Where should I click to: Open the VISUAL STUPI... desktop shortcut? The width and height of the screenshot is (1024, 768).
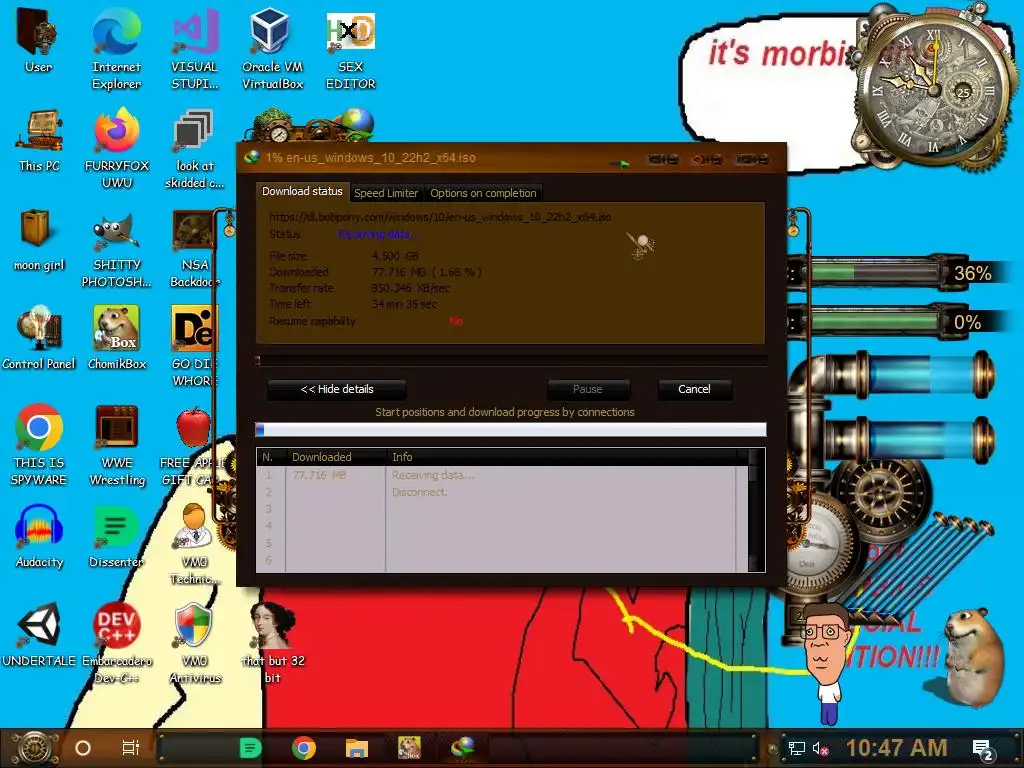click(195, 50)
